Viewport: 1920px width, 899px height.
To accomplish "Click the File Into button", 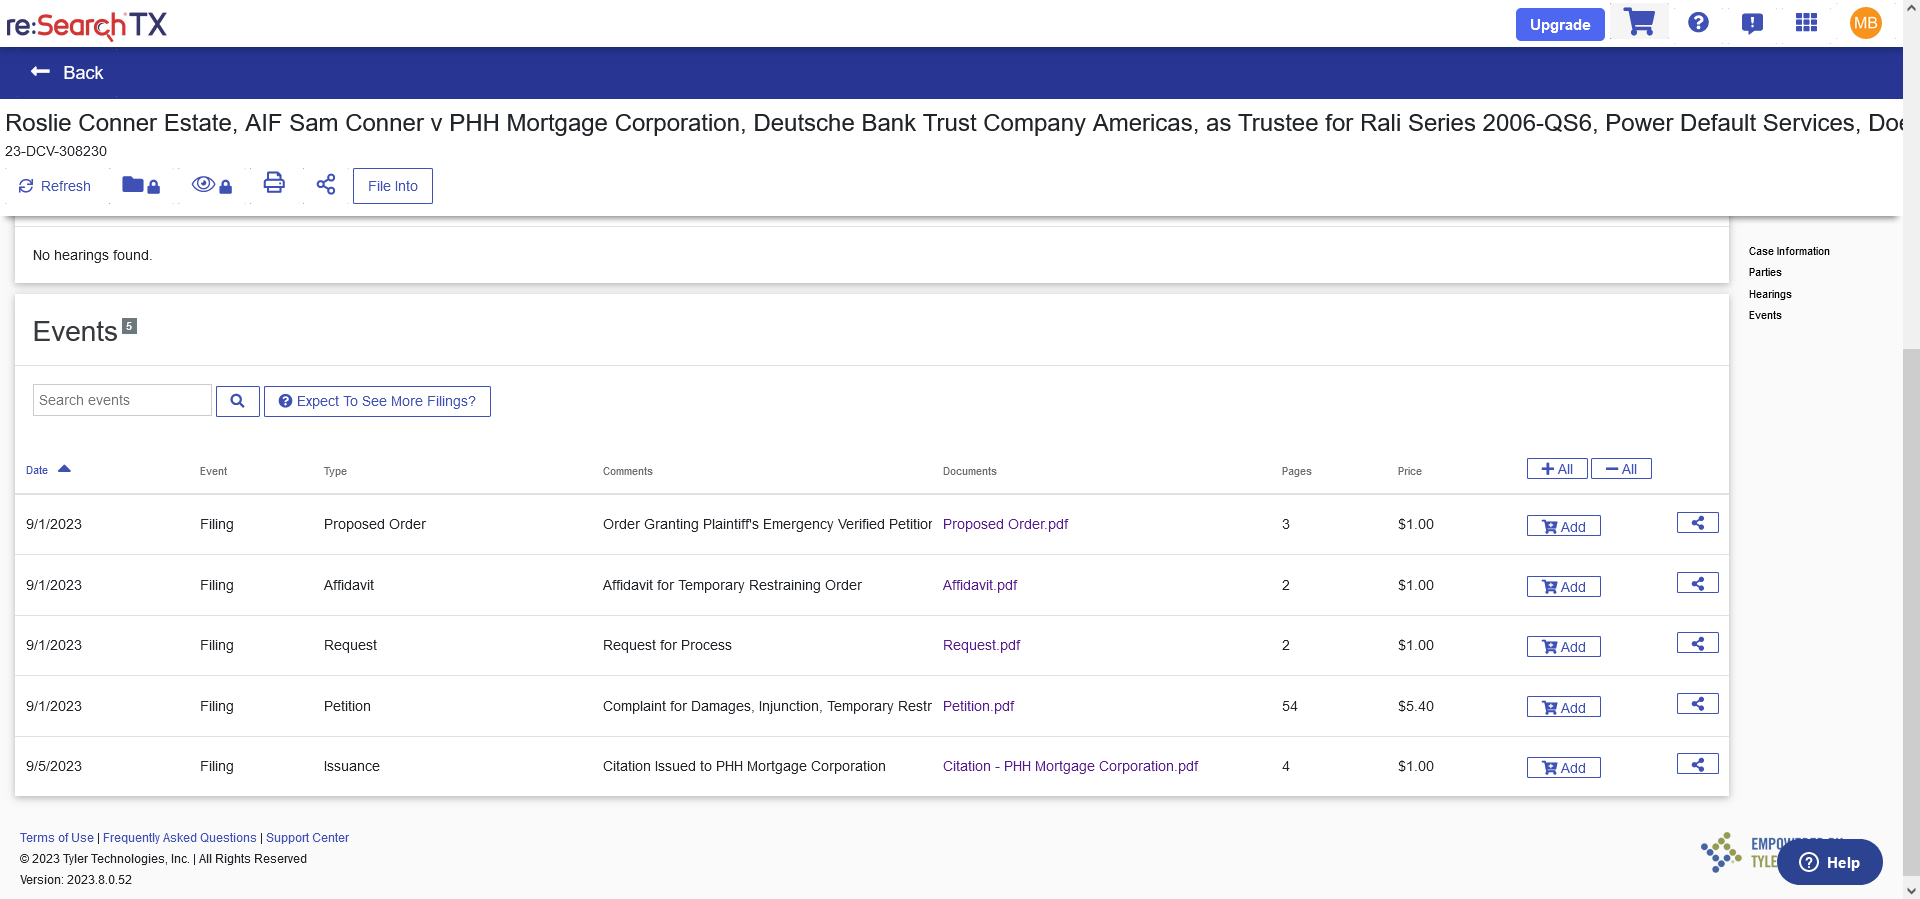I will [393, 186].
